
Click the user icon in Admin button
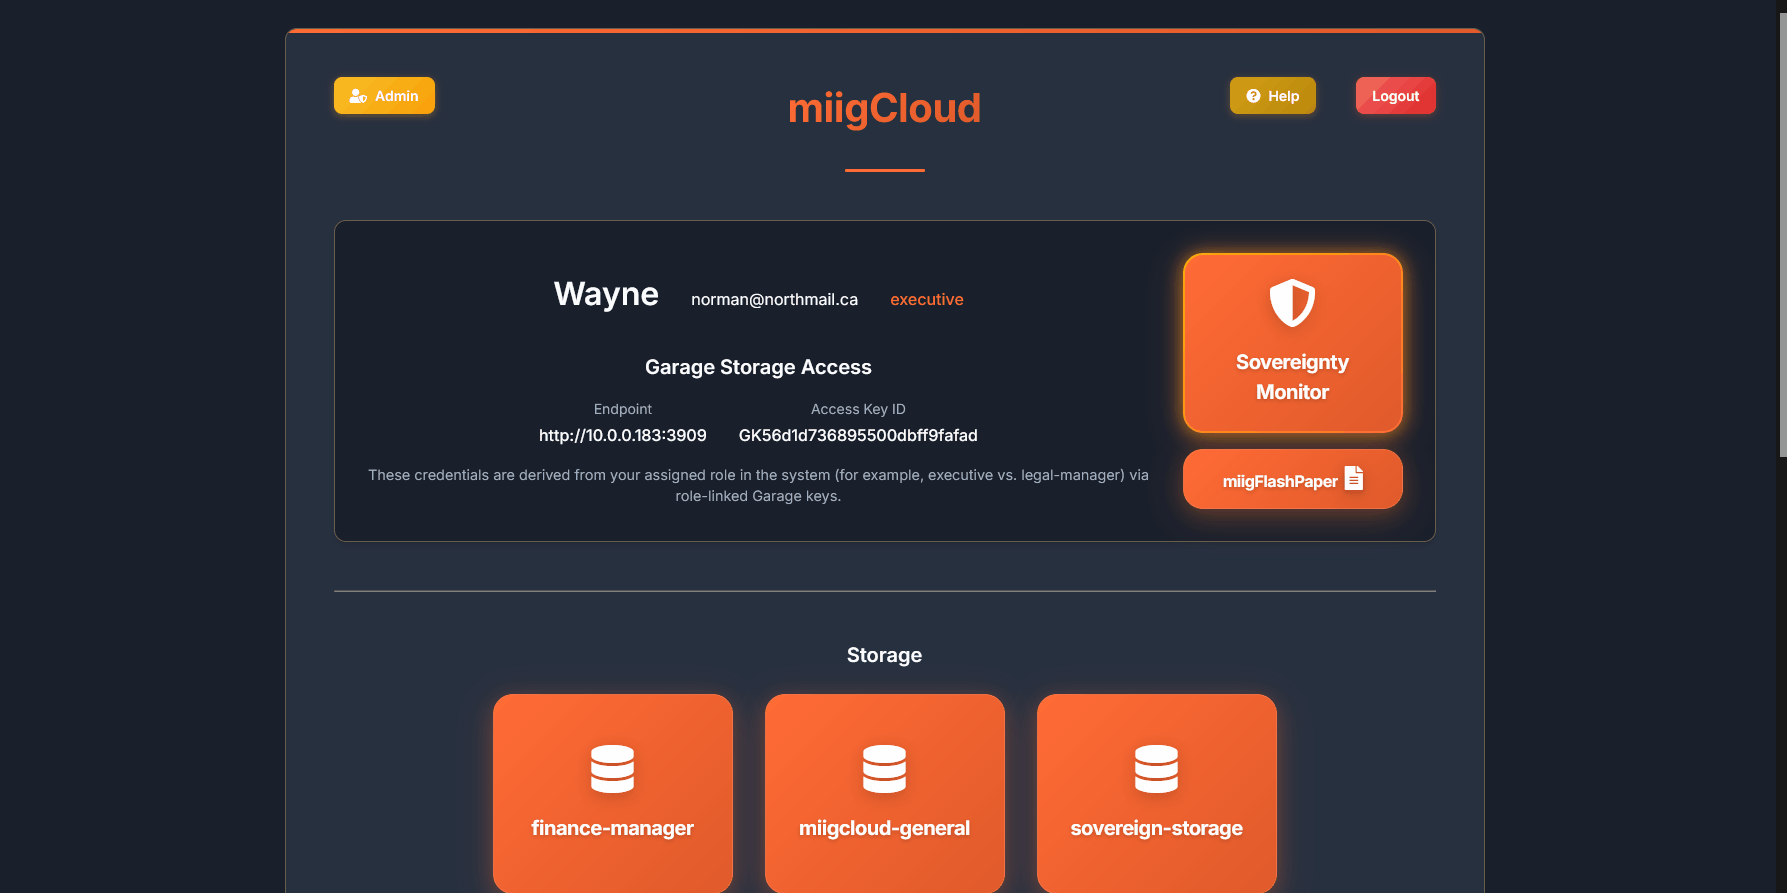[x=357, y=96]
